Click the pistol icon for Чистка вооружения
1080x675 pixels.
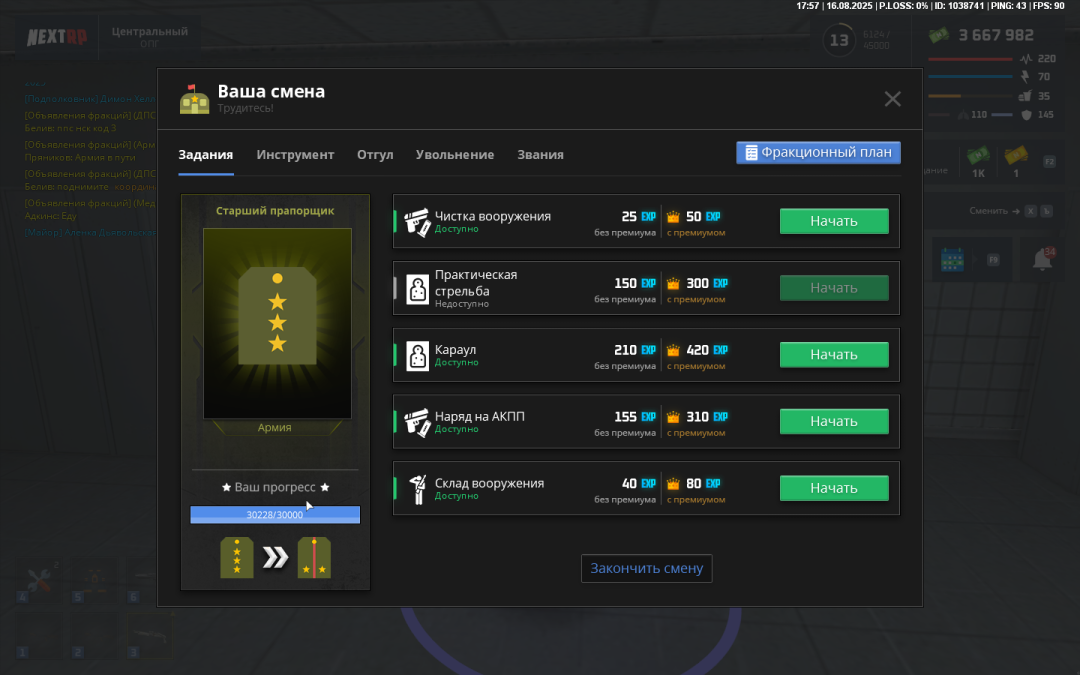pos(417,222)
